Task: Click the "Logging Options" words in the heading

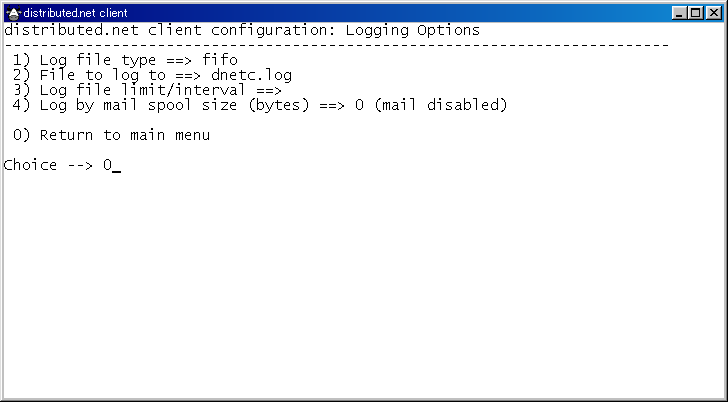Action: (x=412, y=30)
